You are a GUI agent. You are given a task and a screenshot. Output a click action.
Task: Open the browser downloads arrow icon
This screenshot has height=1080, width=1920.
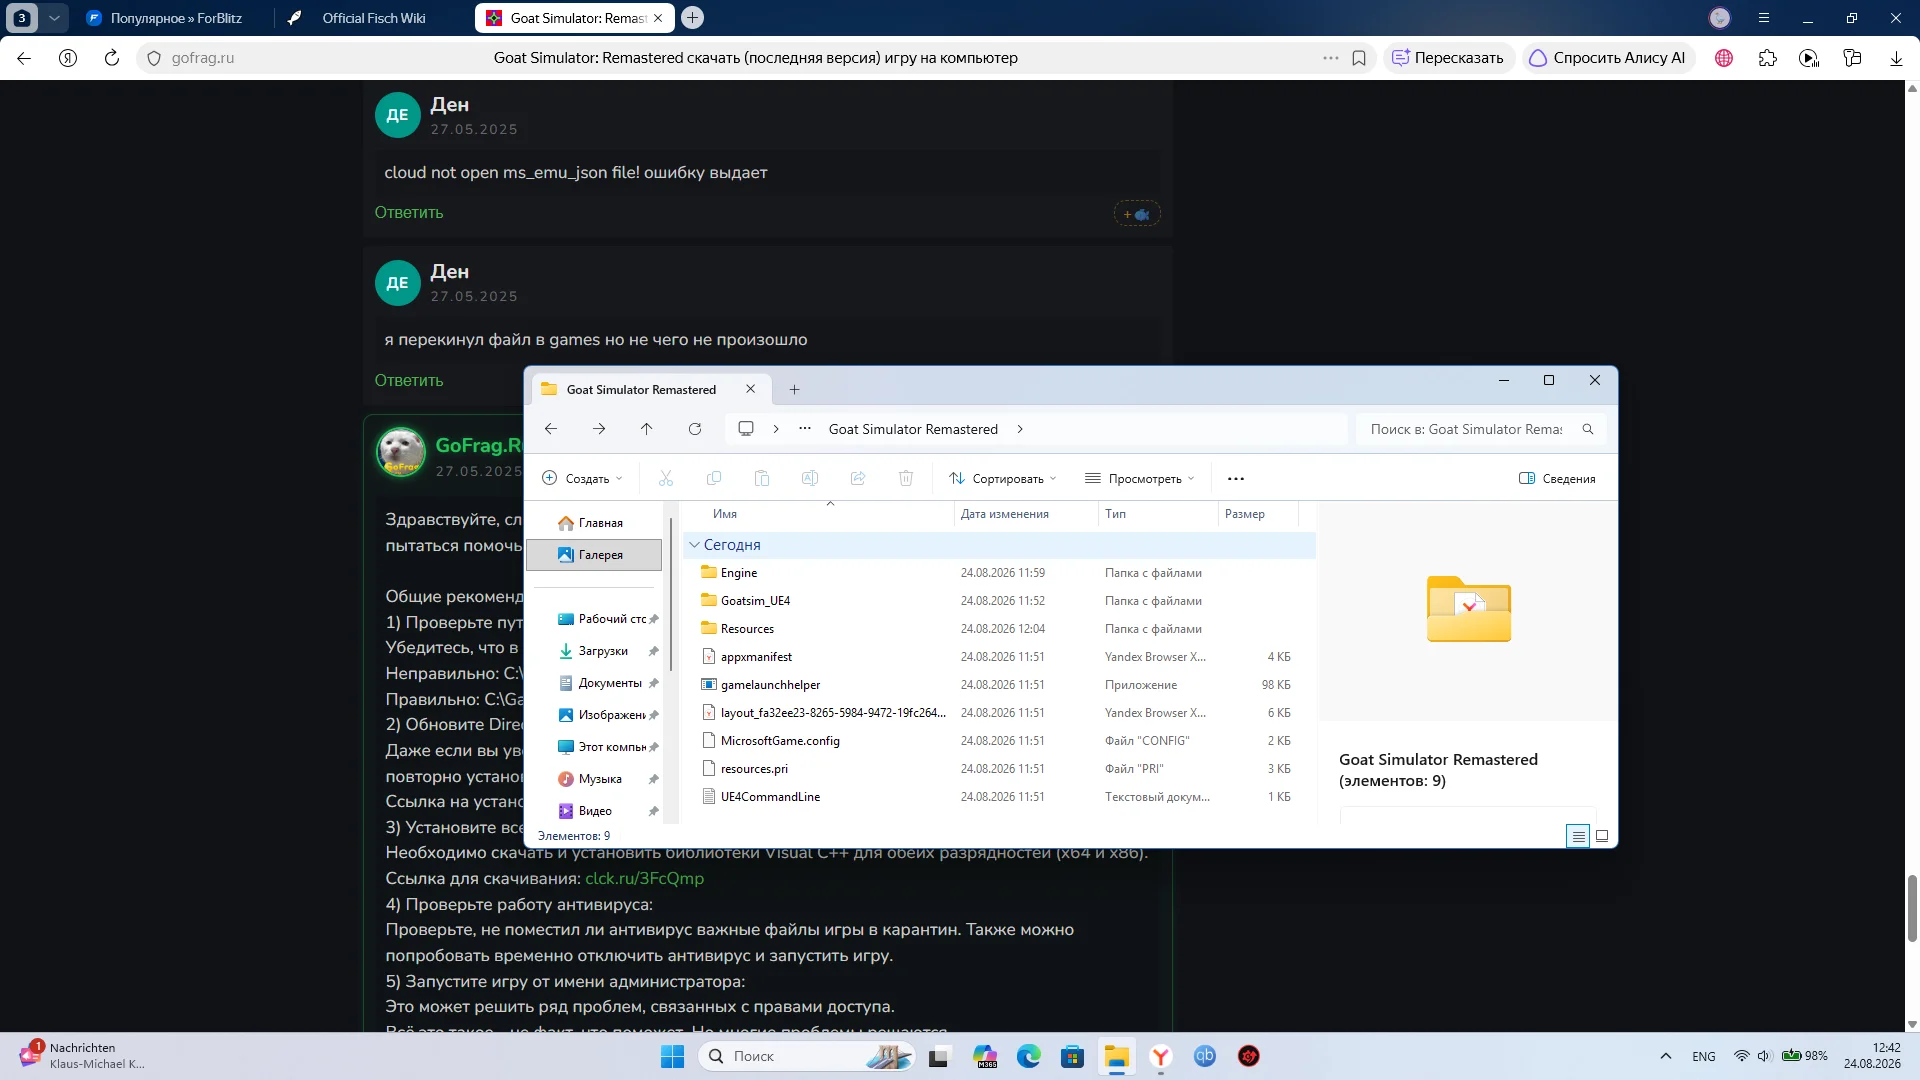(x=1896, y=58)
